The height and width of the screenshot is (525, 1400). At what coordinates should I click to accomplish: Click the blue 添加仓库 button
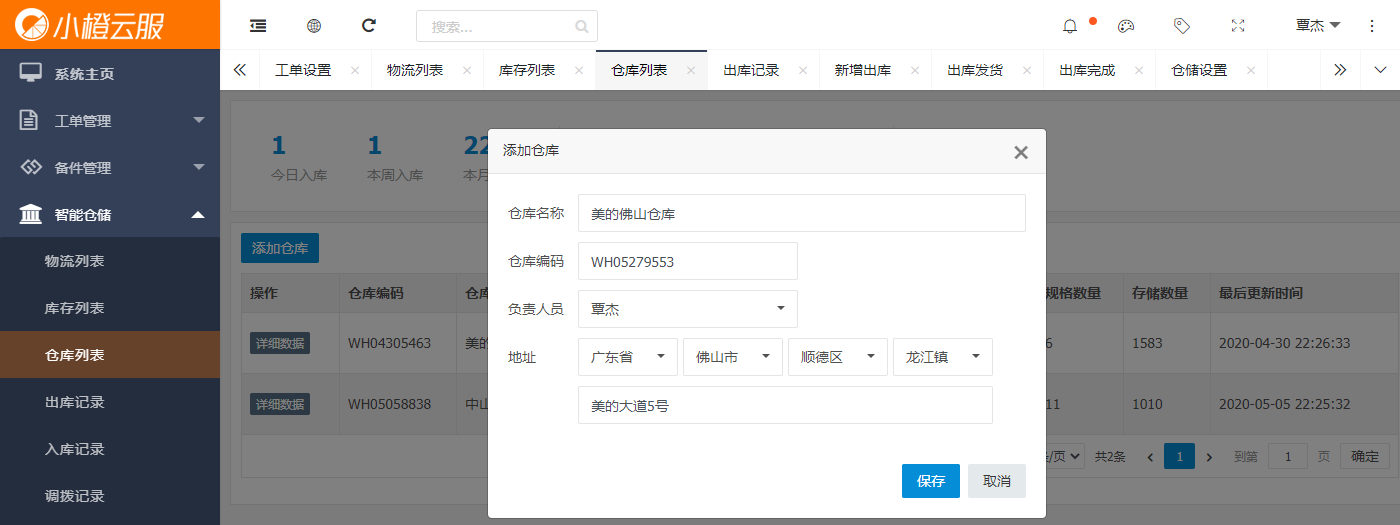pos(280,248)
